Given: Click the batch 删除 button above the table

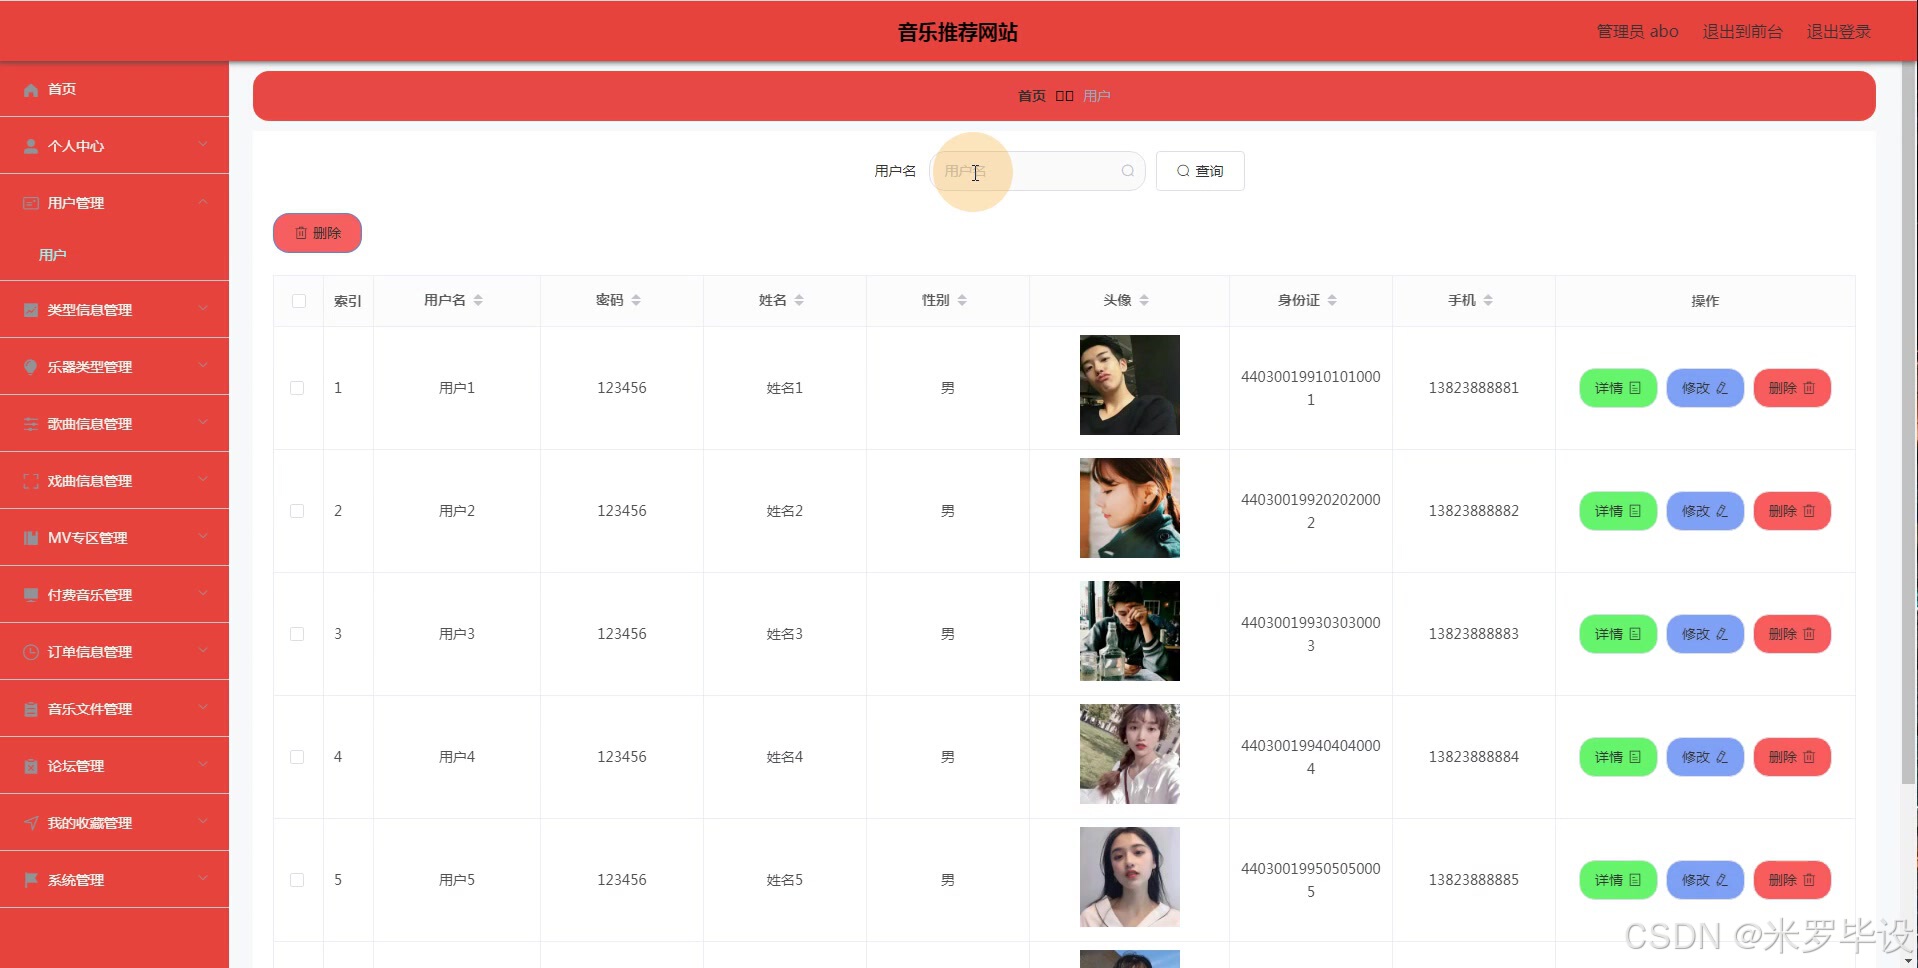Looking at the screenshot, I should click(317, 233).
